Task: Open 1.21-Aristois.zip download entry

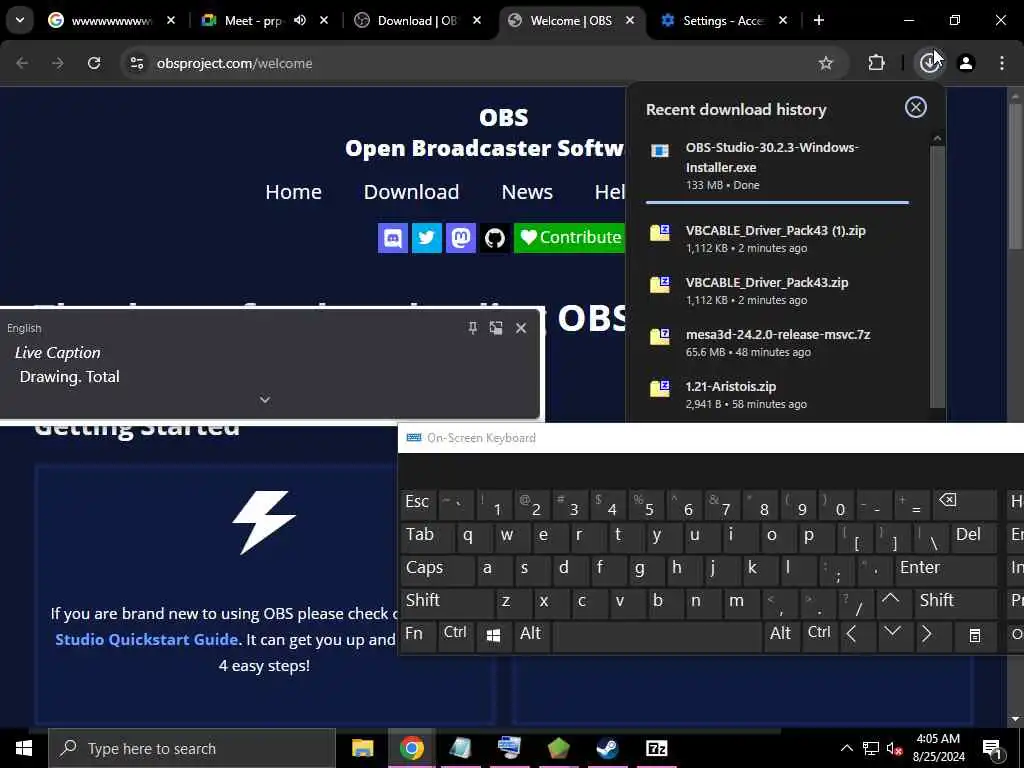Action: pos(777,394)
